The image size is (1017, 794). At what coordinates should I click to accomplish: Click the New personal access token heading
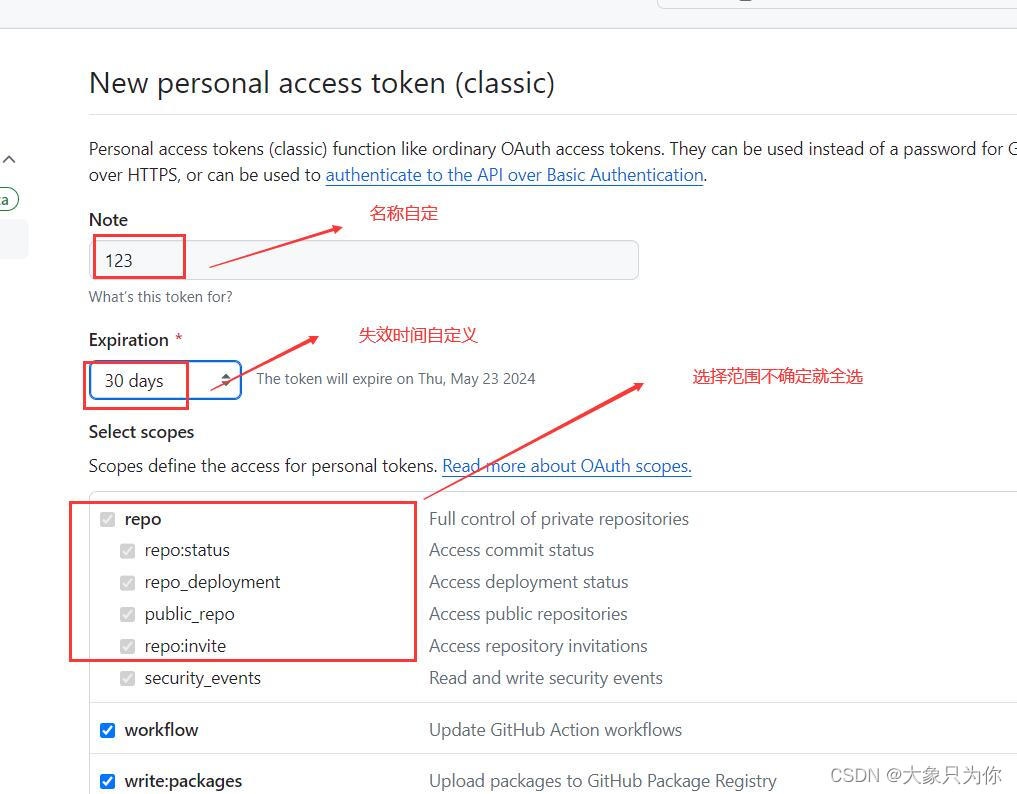click(x=322, y=84)
